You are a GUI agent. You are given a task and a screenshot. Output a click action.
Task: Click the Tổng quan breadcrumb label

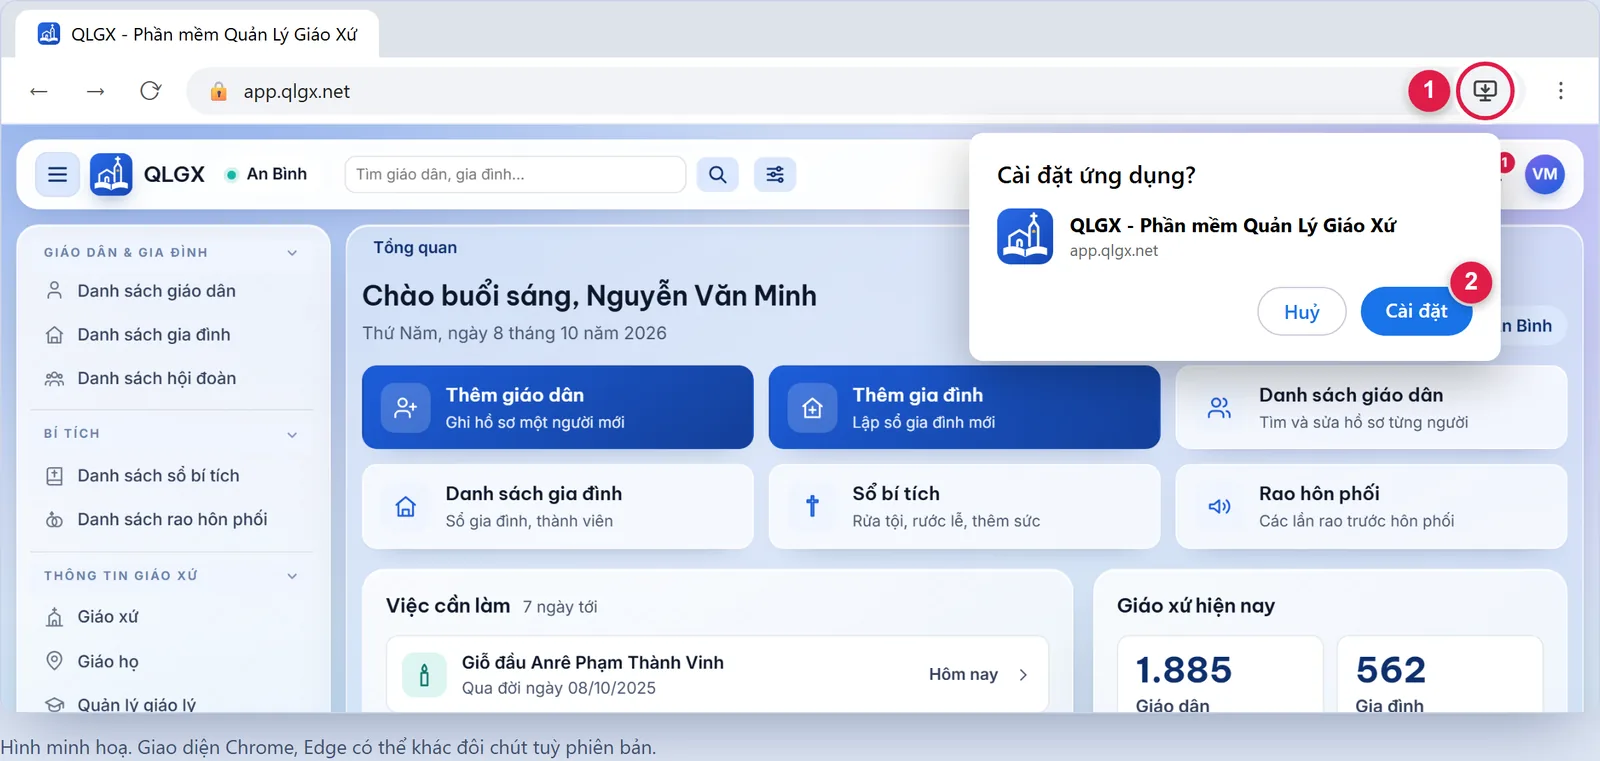click(x=415, y=247)
